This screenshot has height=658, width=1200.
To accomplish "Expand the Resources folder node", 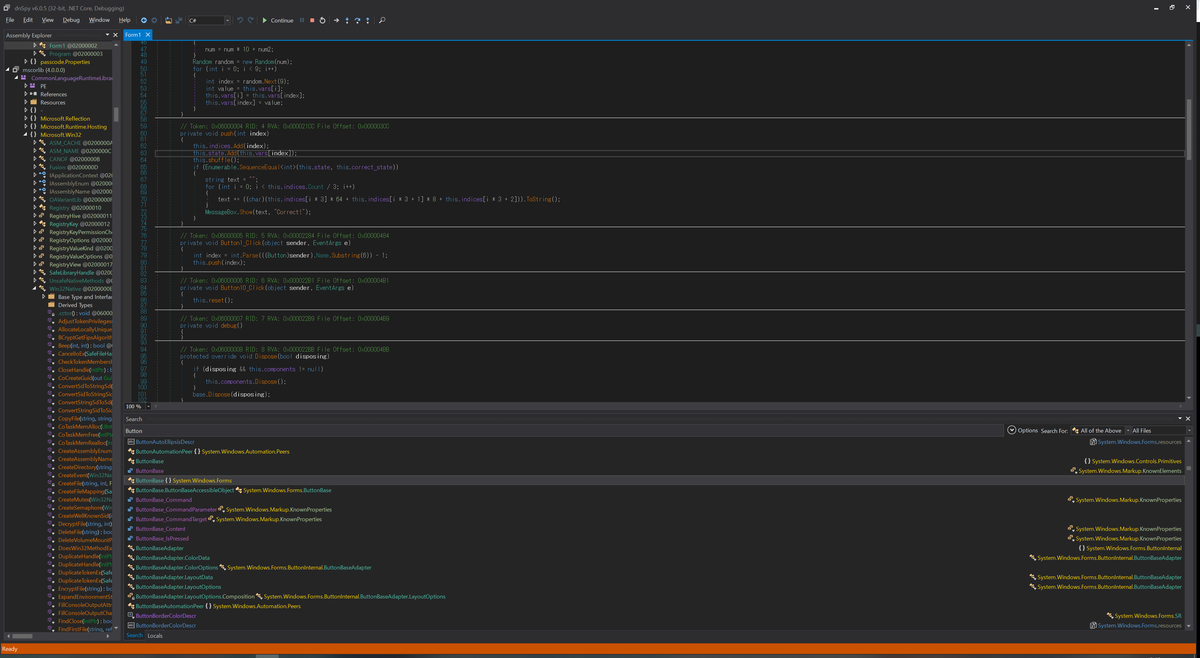I will pyautogui.click(x=26, y=102).
